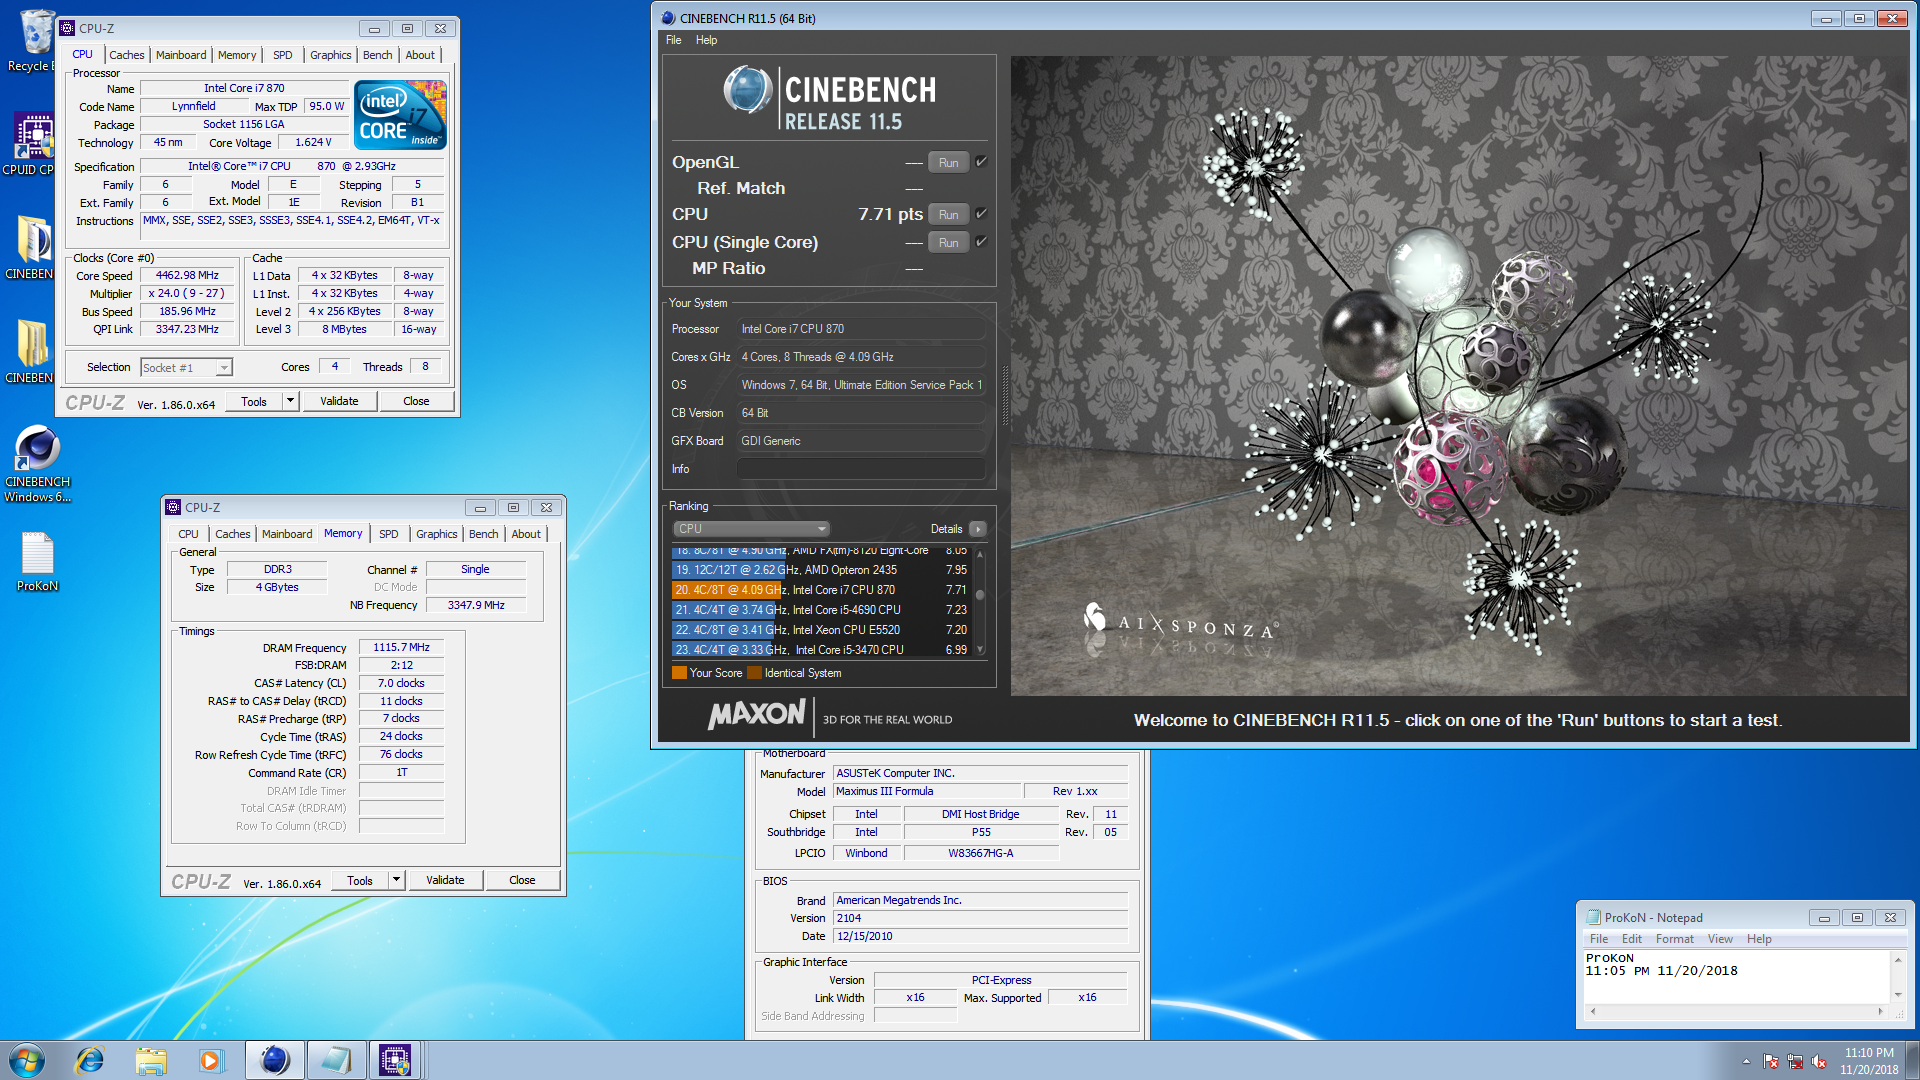Select ranking row Intel Core i5-4690 CPU
This screenshot has width=1920, height=1080.
coord(821,610)
